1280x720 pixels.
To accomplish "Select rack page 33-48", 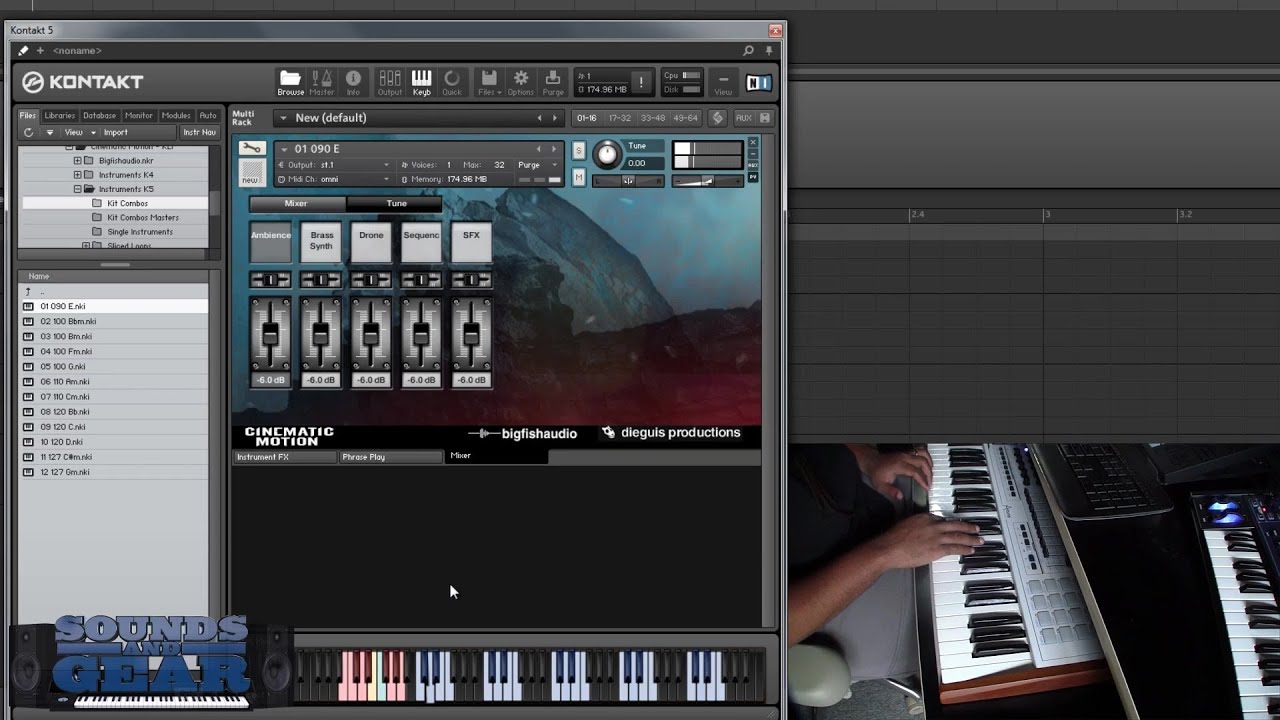I will [x=653, y=118].
